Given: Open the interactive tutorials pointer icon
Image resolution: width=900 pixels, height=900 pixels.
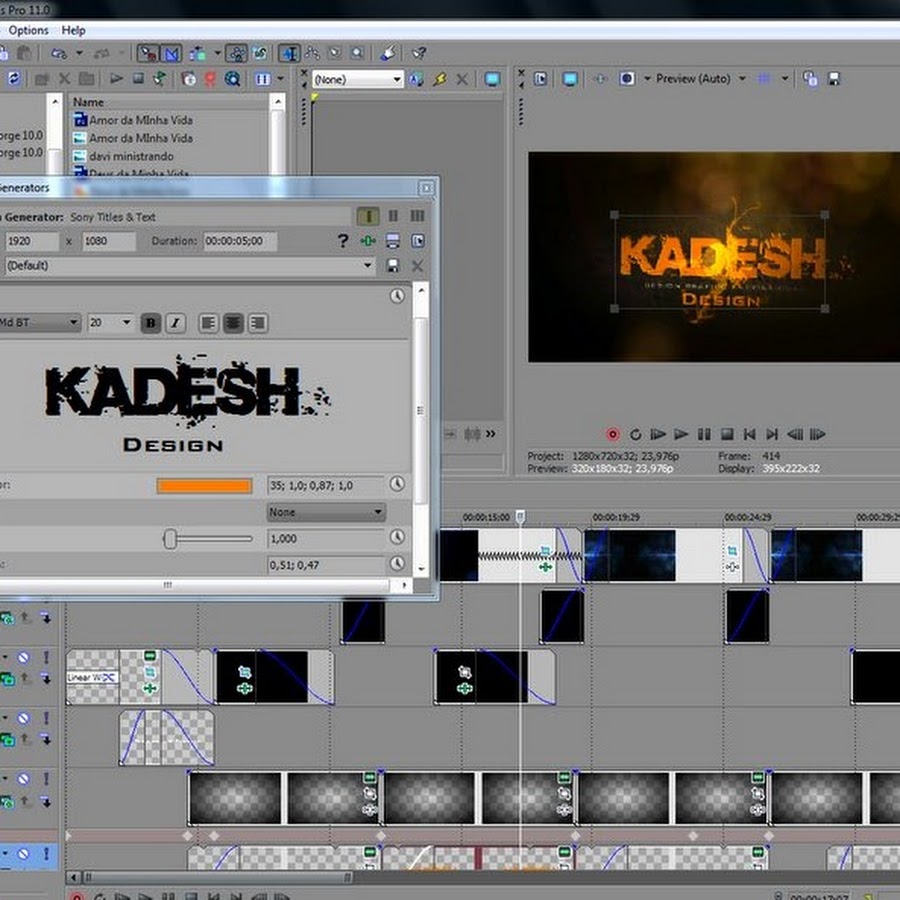Looking at the screenshot, I should [x=389, y=53].
